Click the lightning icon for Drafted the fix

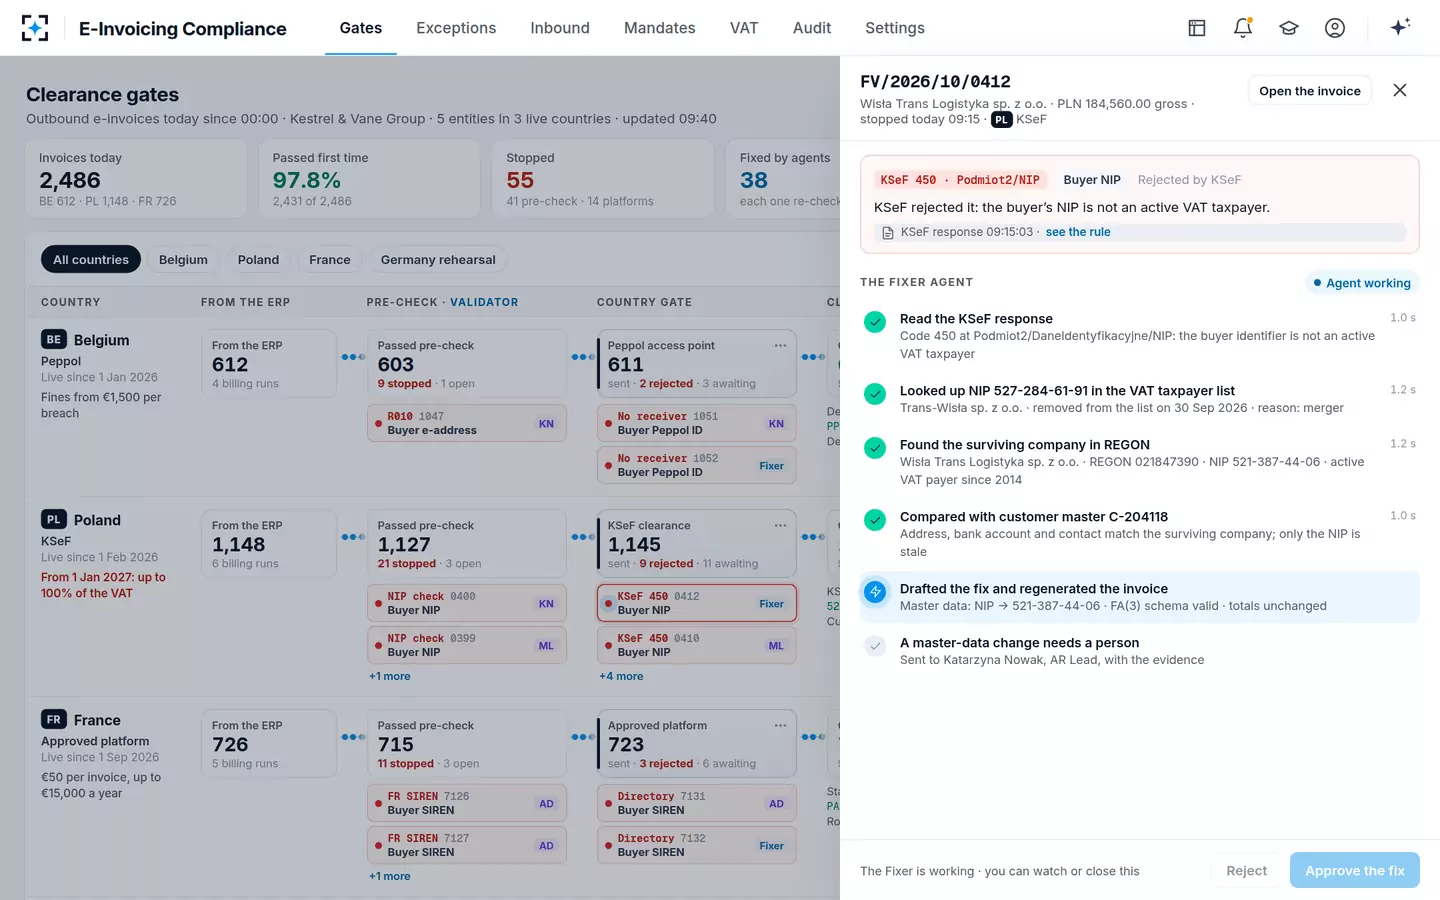coord(875,591)
